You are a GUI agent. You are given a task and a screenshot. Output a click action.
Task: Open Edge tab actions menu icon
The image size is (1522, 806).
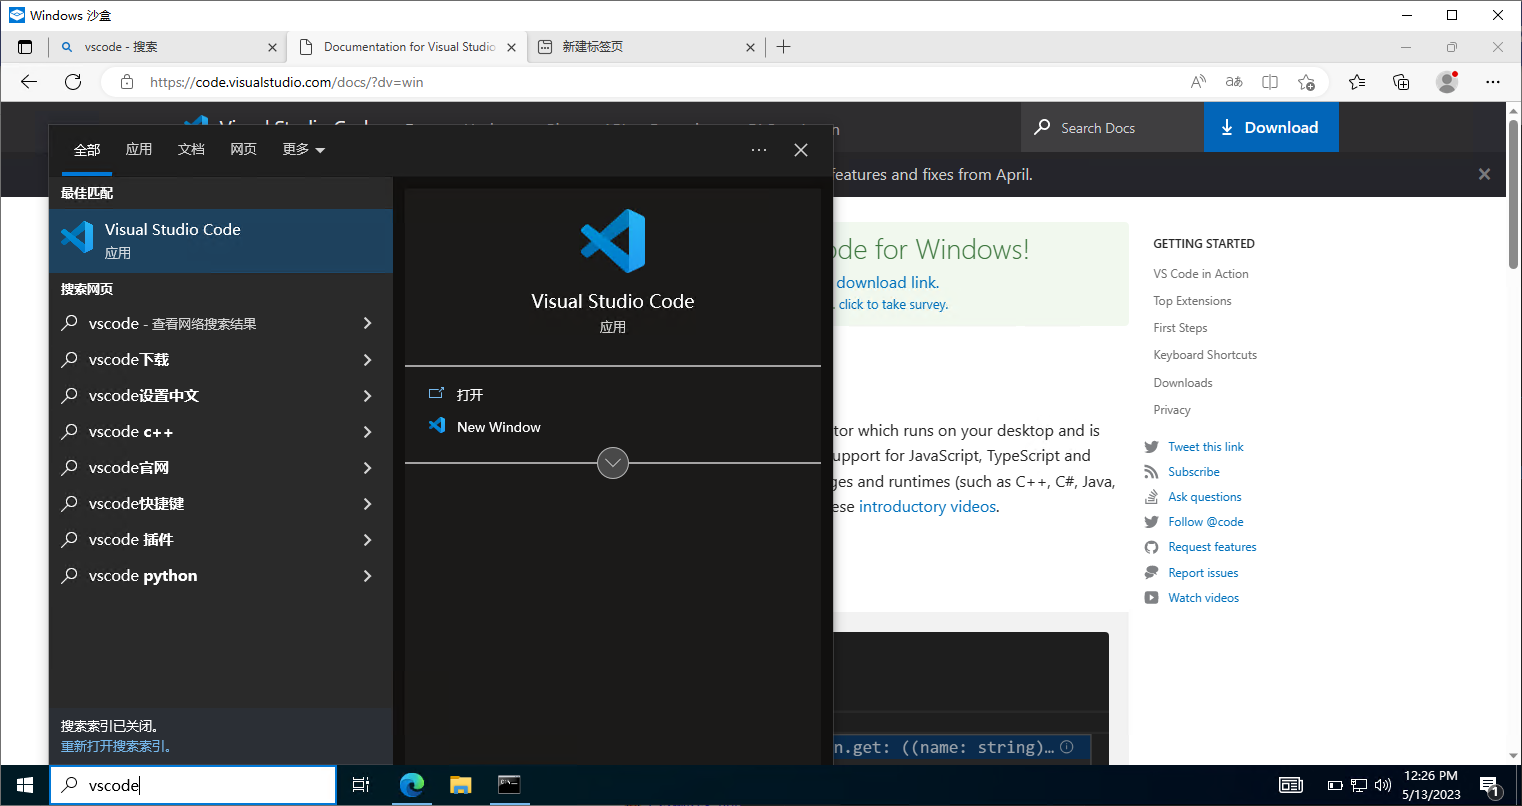coord(25,47)
